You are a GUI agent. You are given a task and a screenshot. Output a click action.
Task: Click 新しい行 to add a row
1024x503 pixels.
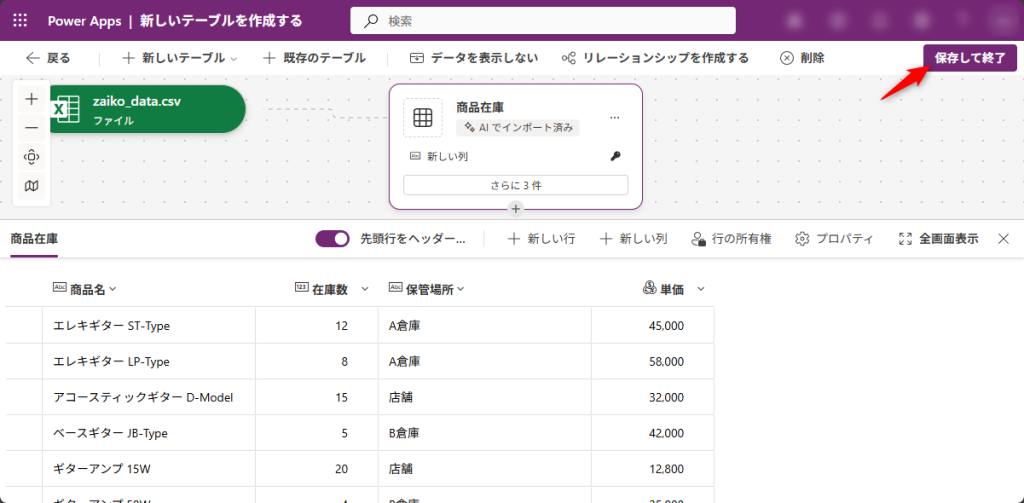point(541,239)
